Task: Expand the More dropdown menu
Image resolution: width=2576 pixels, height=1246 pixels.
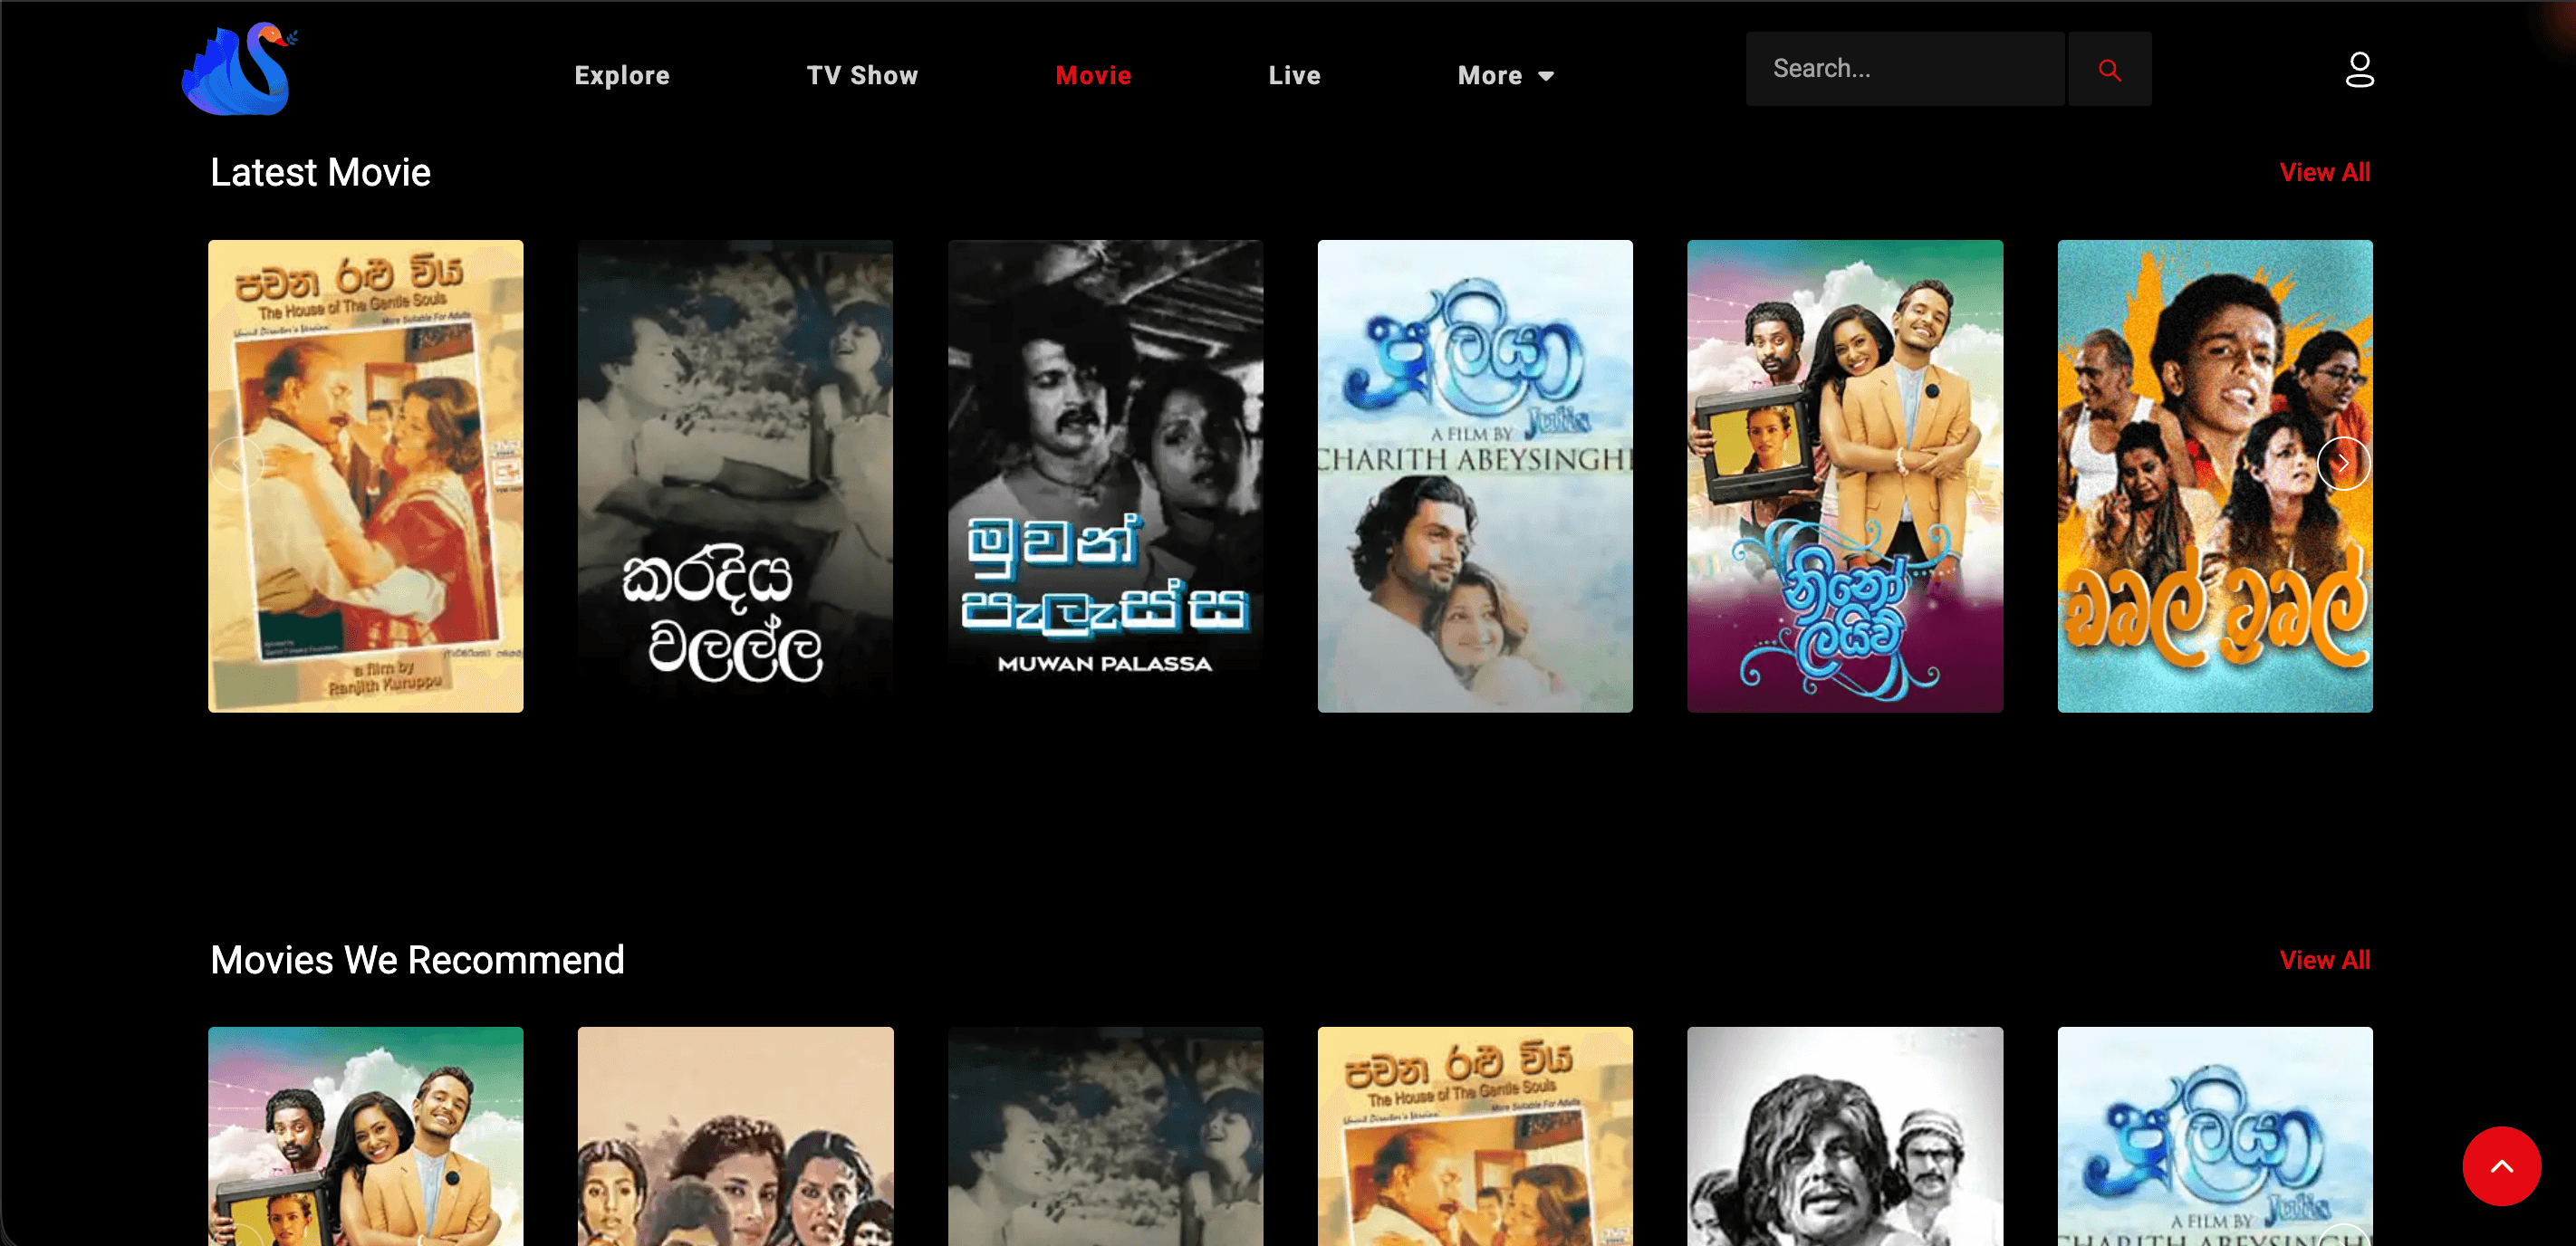Action: pyautogui.click(x=1505, y=75)
